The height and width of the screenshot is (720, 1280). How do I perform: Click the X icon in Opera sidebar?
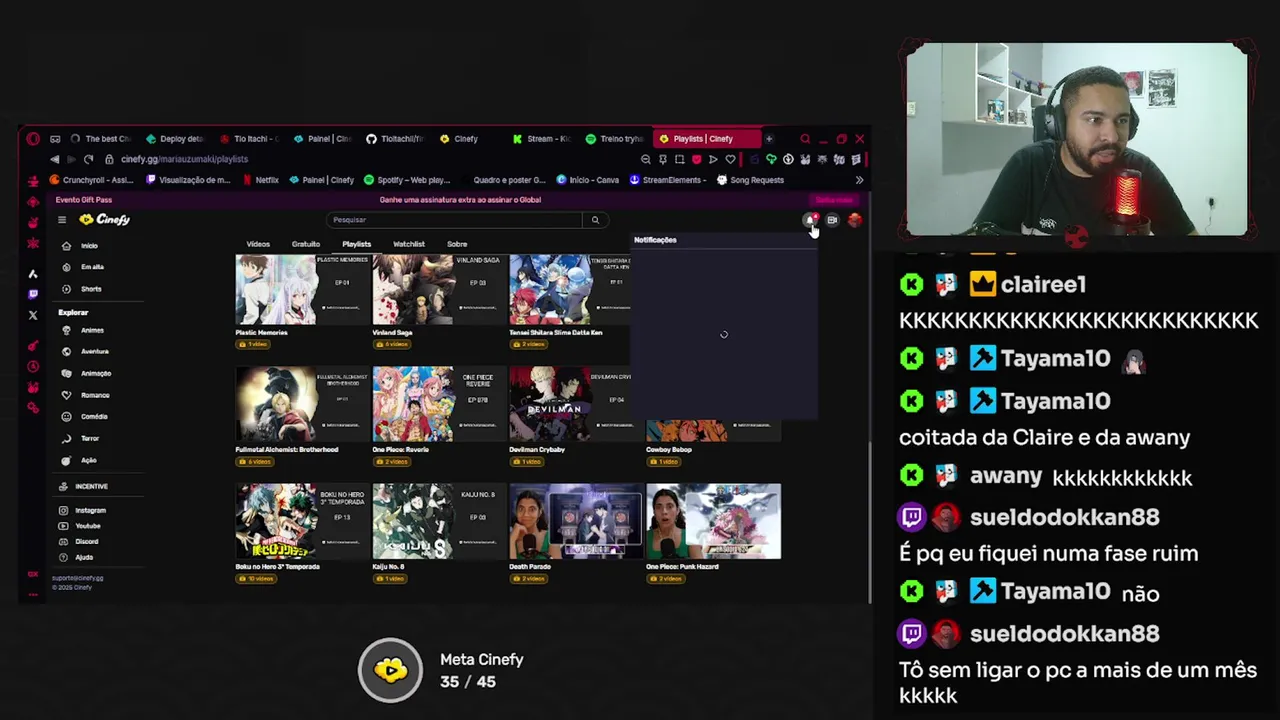point(33,315)
